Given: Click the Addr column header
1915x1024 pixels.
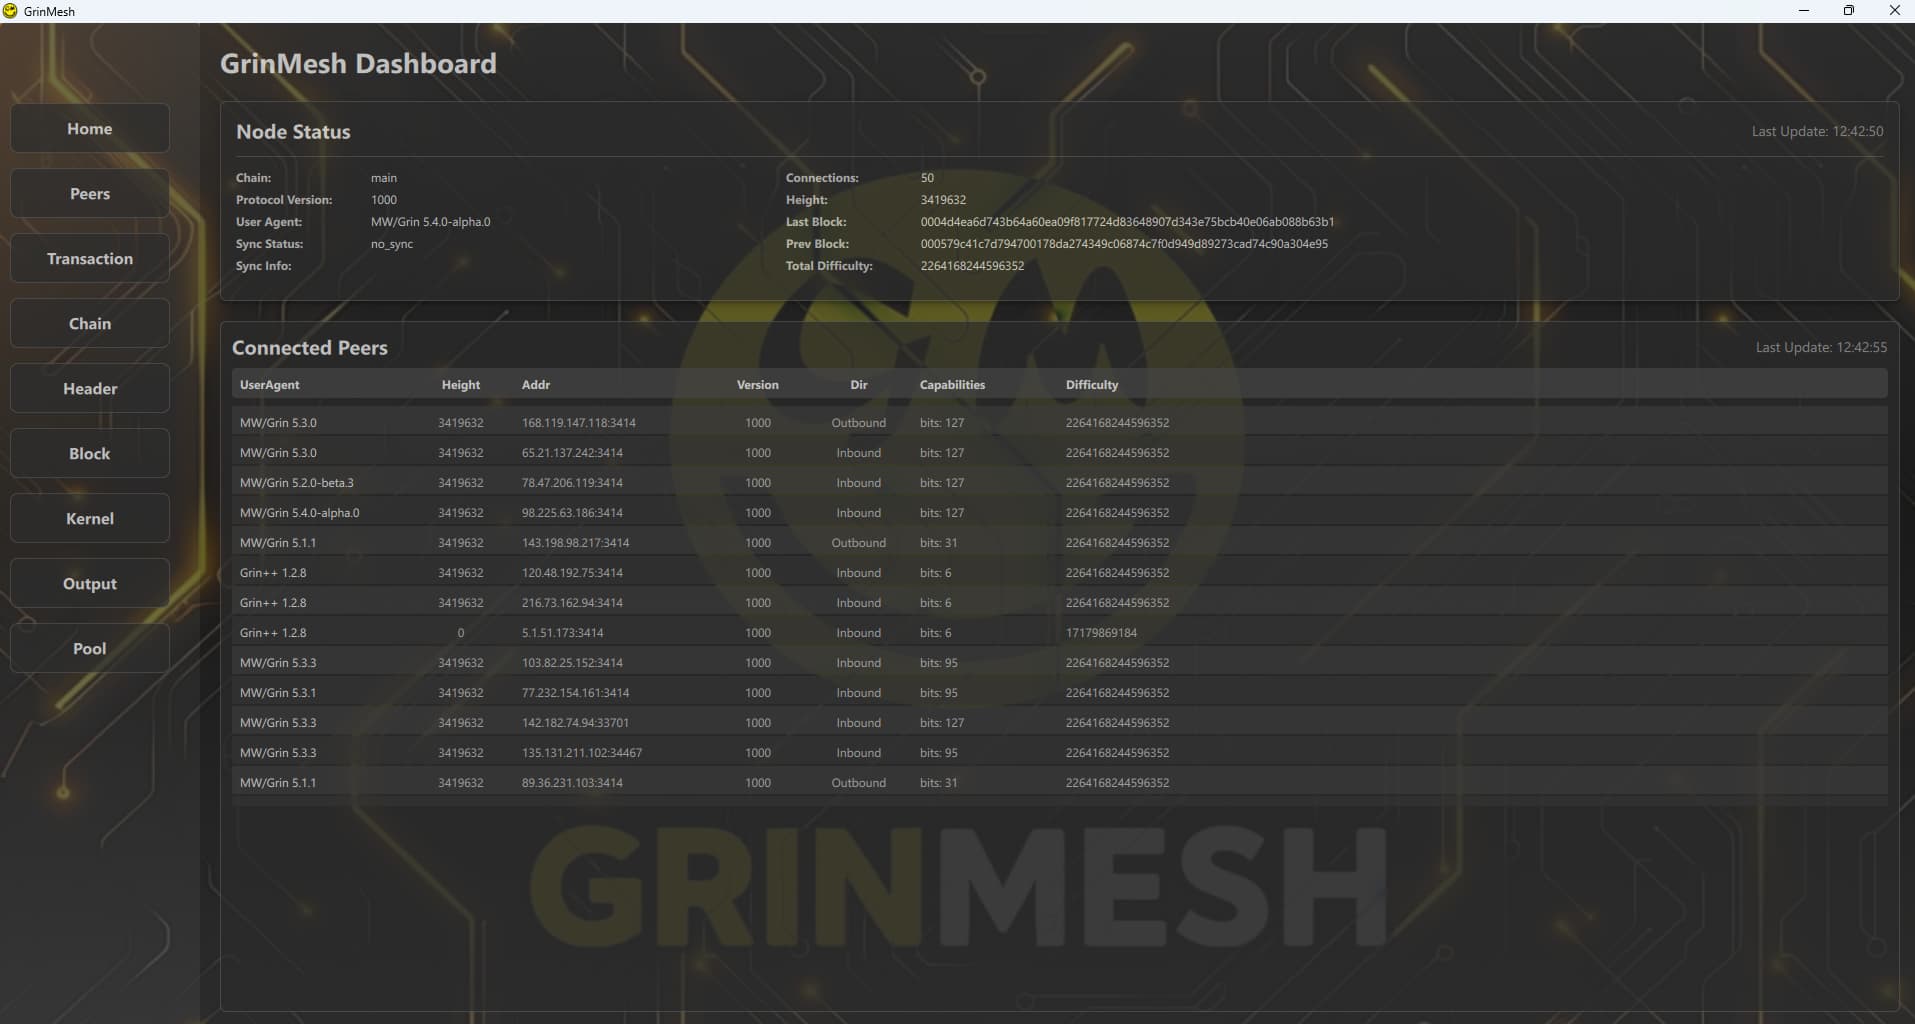Looking at the screenshot, I should click(536, 385).
